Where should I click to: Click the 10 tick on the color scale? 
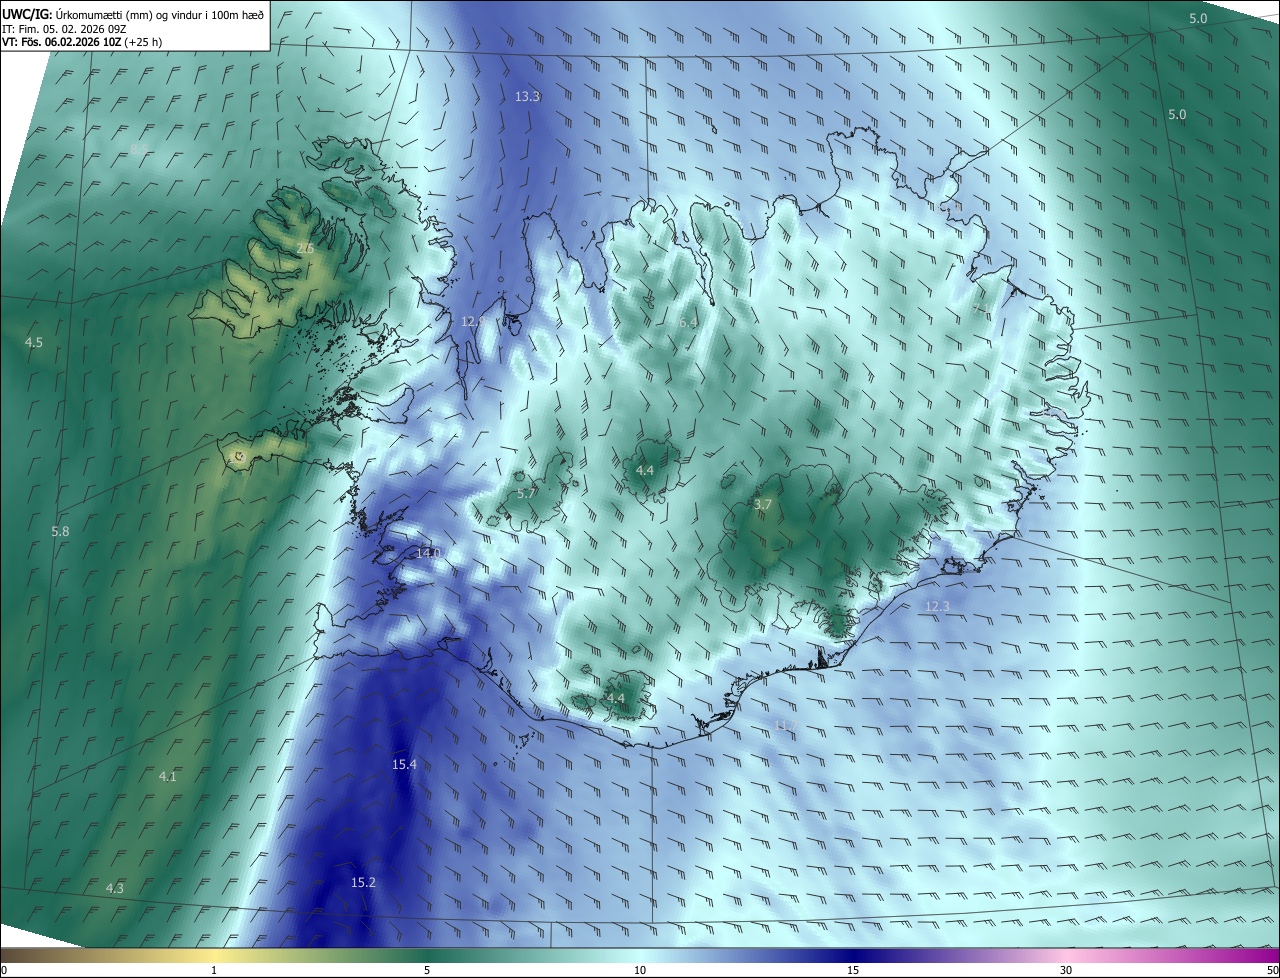(640, 970)
